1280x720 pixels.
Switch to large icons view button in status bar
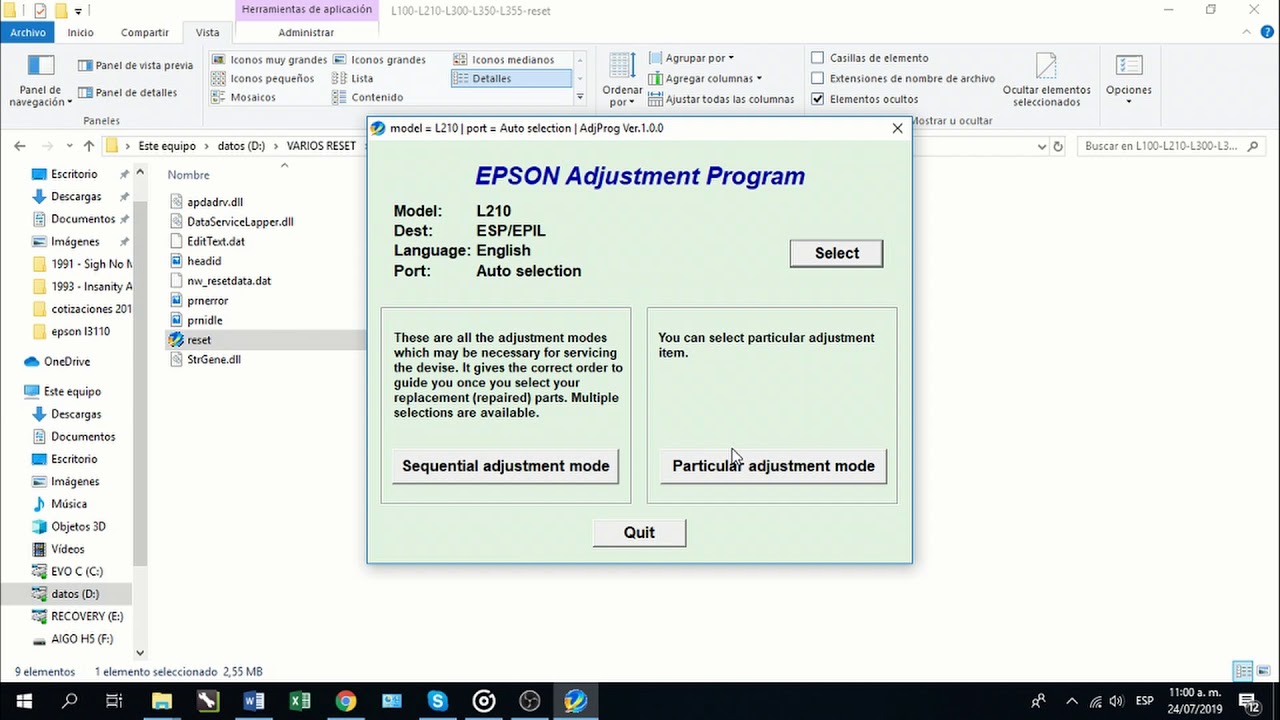pyautogui.click(x=1263, y=671)
